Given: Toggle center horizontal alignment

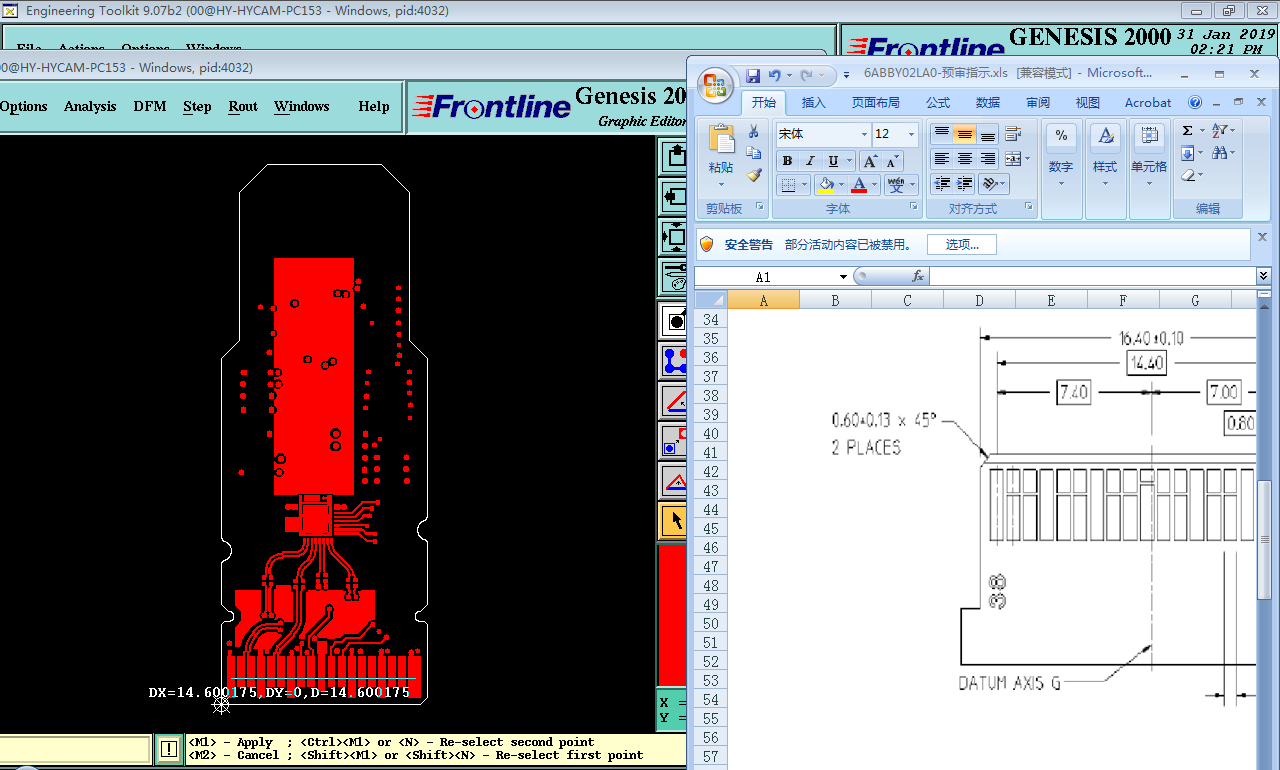Looking at the screenshot, I should (964, 159).
